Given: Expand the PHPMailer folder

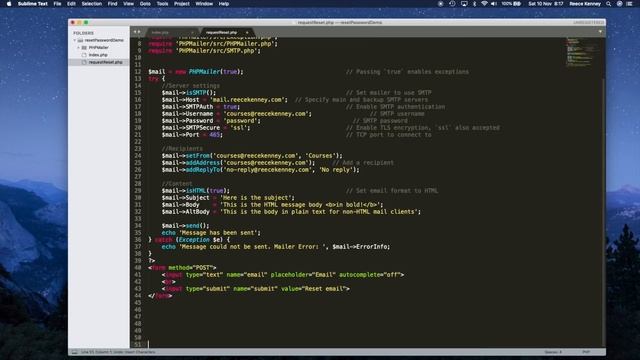Looking at the screenshot, I should [x=78, y=48].
